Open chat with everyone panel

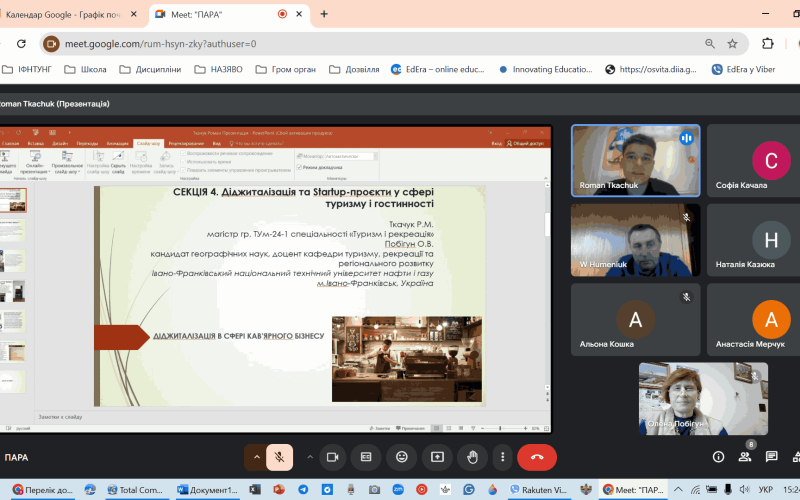pyautogui.click(x=771, y=457)
